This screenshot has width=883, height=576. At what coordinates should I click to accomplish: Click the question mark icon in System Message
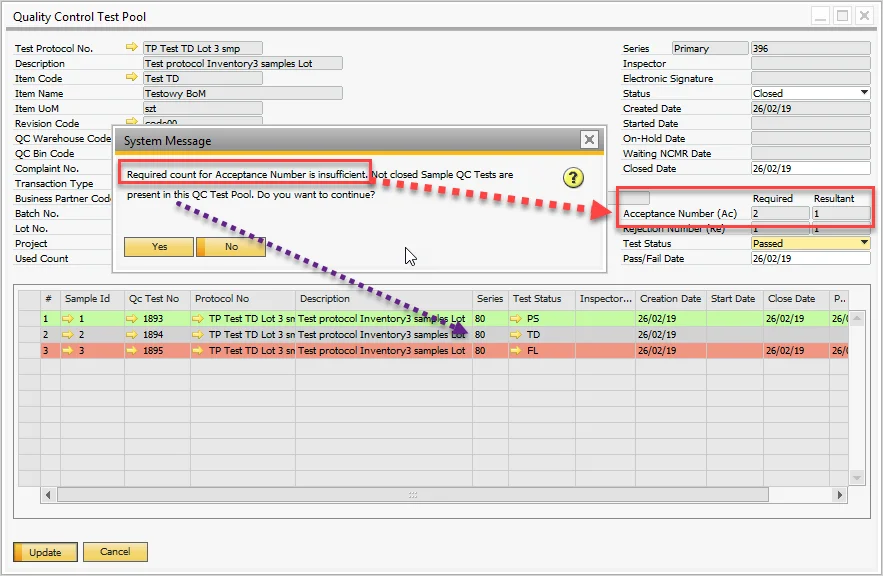573,178
